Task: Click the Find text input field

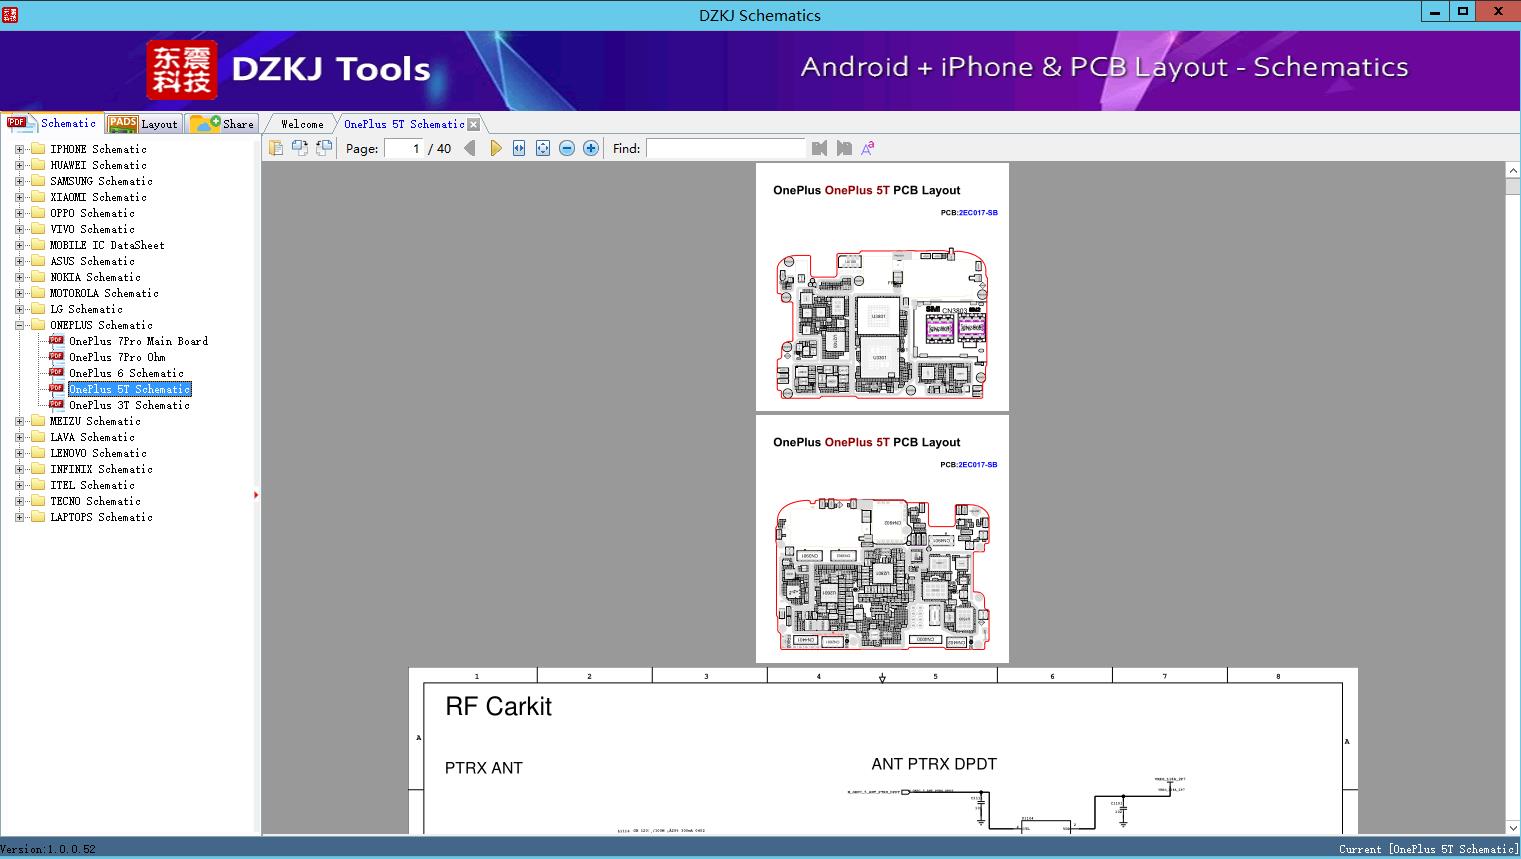Action: click(x=725, y=148)
